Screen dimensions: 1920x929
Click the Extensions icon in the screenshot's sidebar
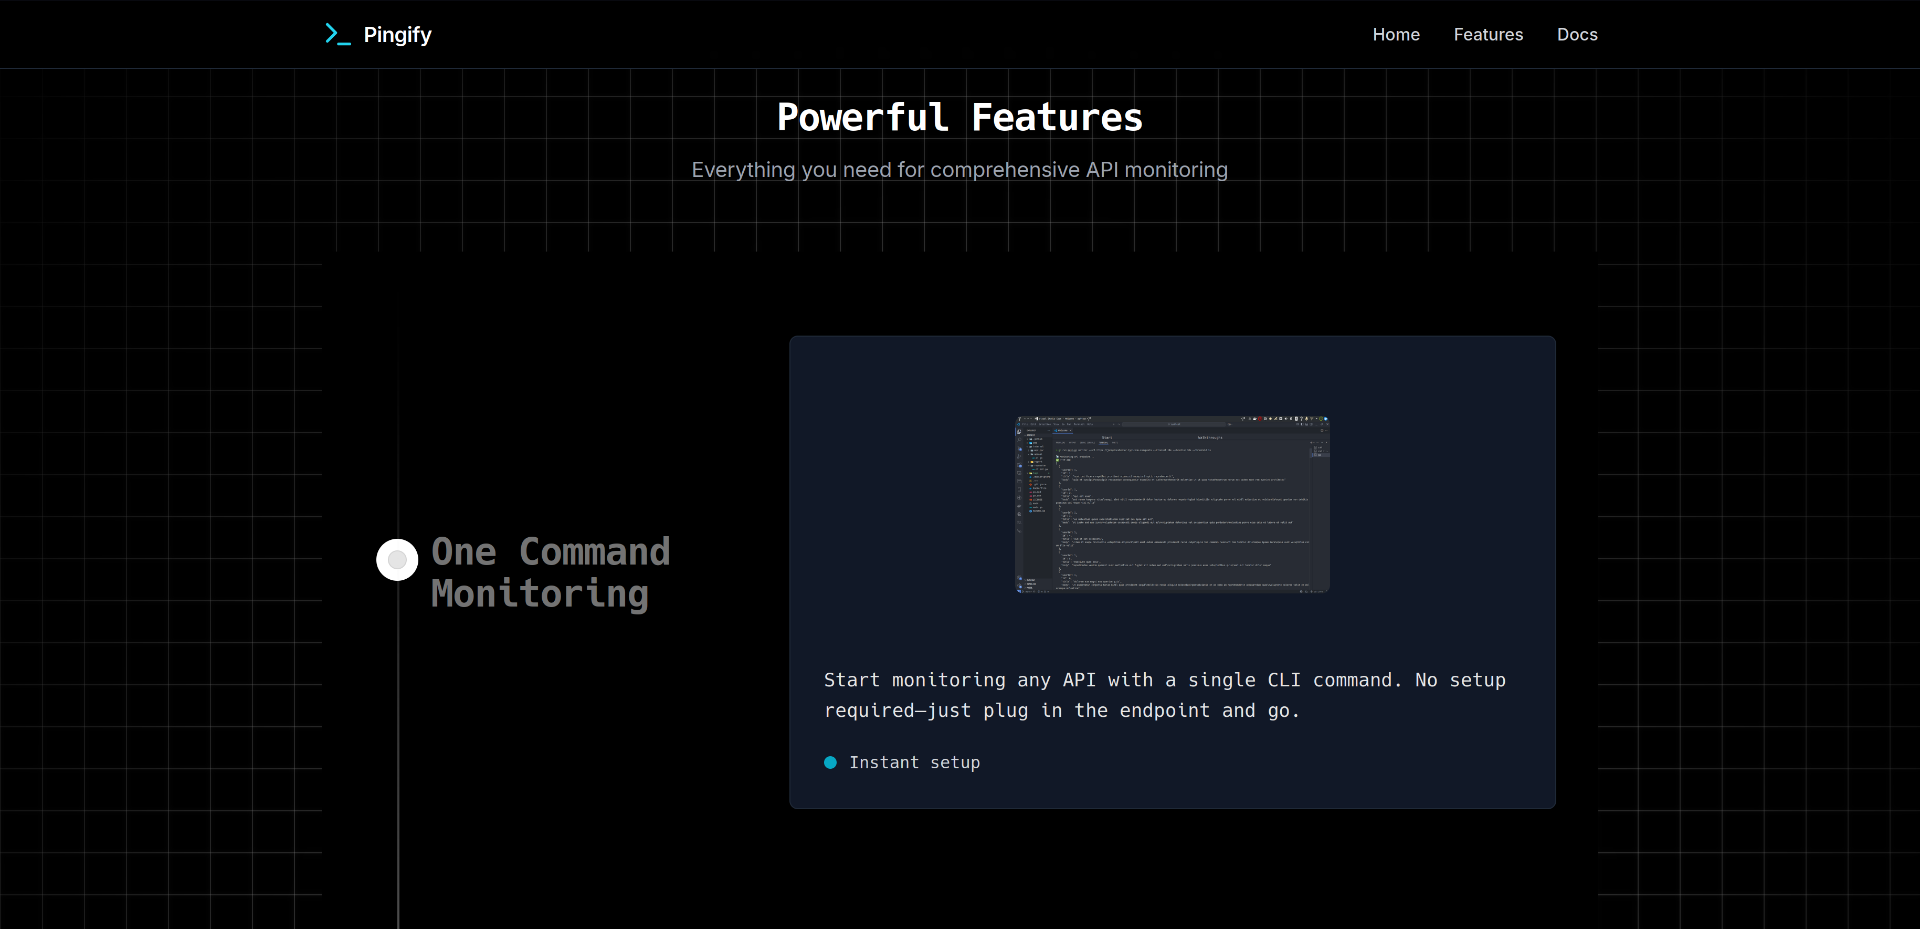(1019, 465)
